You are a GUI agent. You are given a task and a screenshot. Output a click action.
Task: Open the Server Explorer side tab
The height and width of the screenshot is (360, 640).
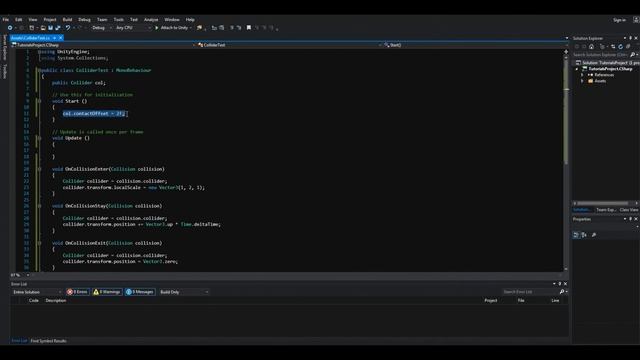[5, 47]
